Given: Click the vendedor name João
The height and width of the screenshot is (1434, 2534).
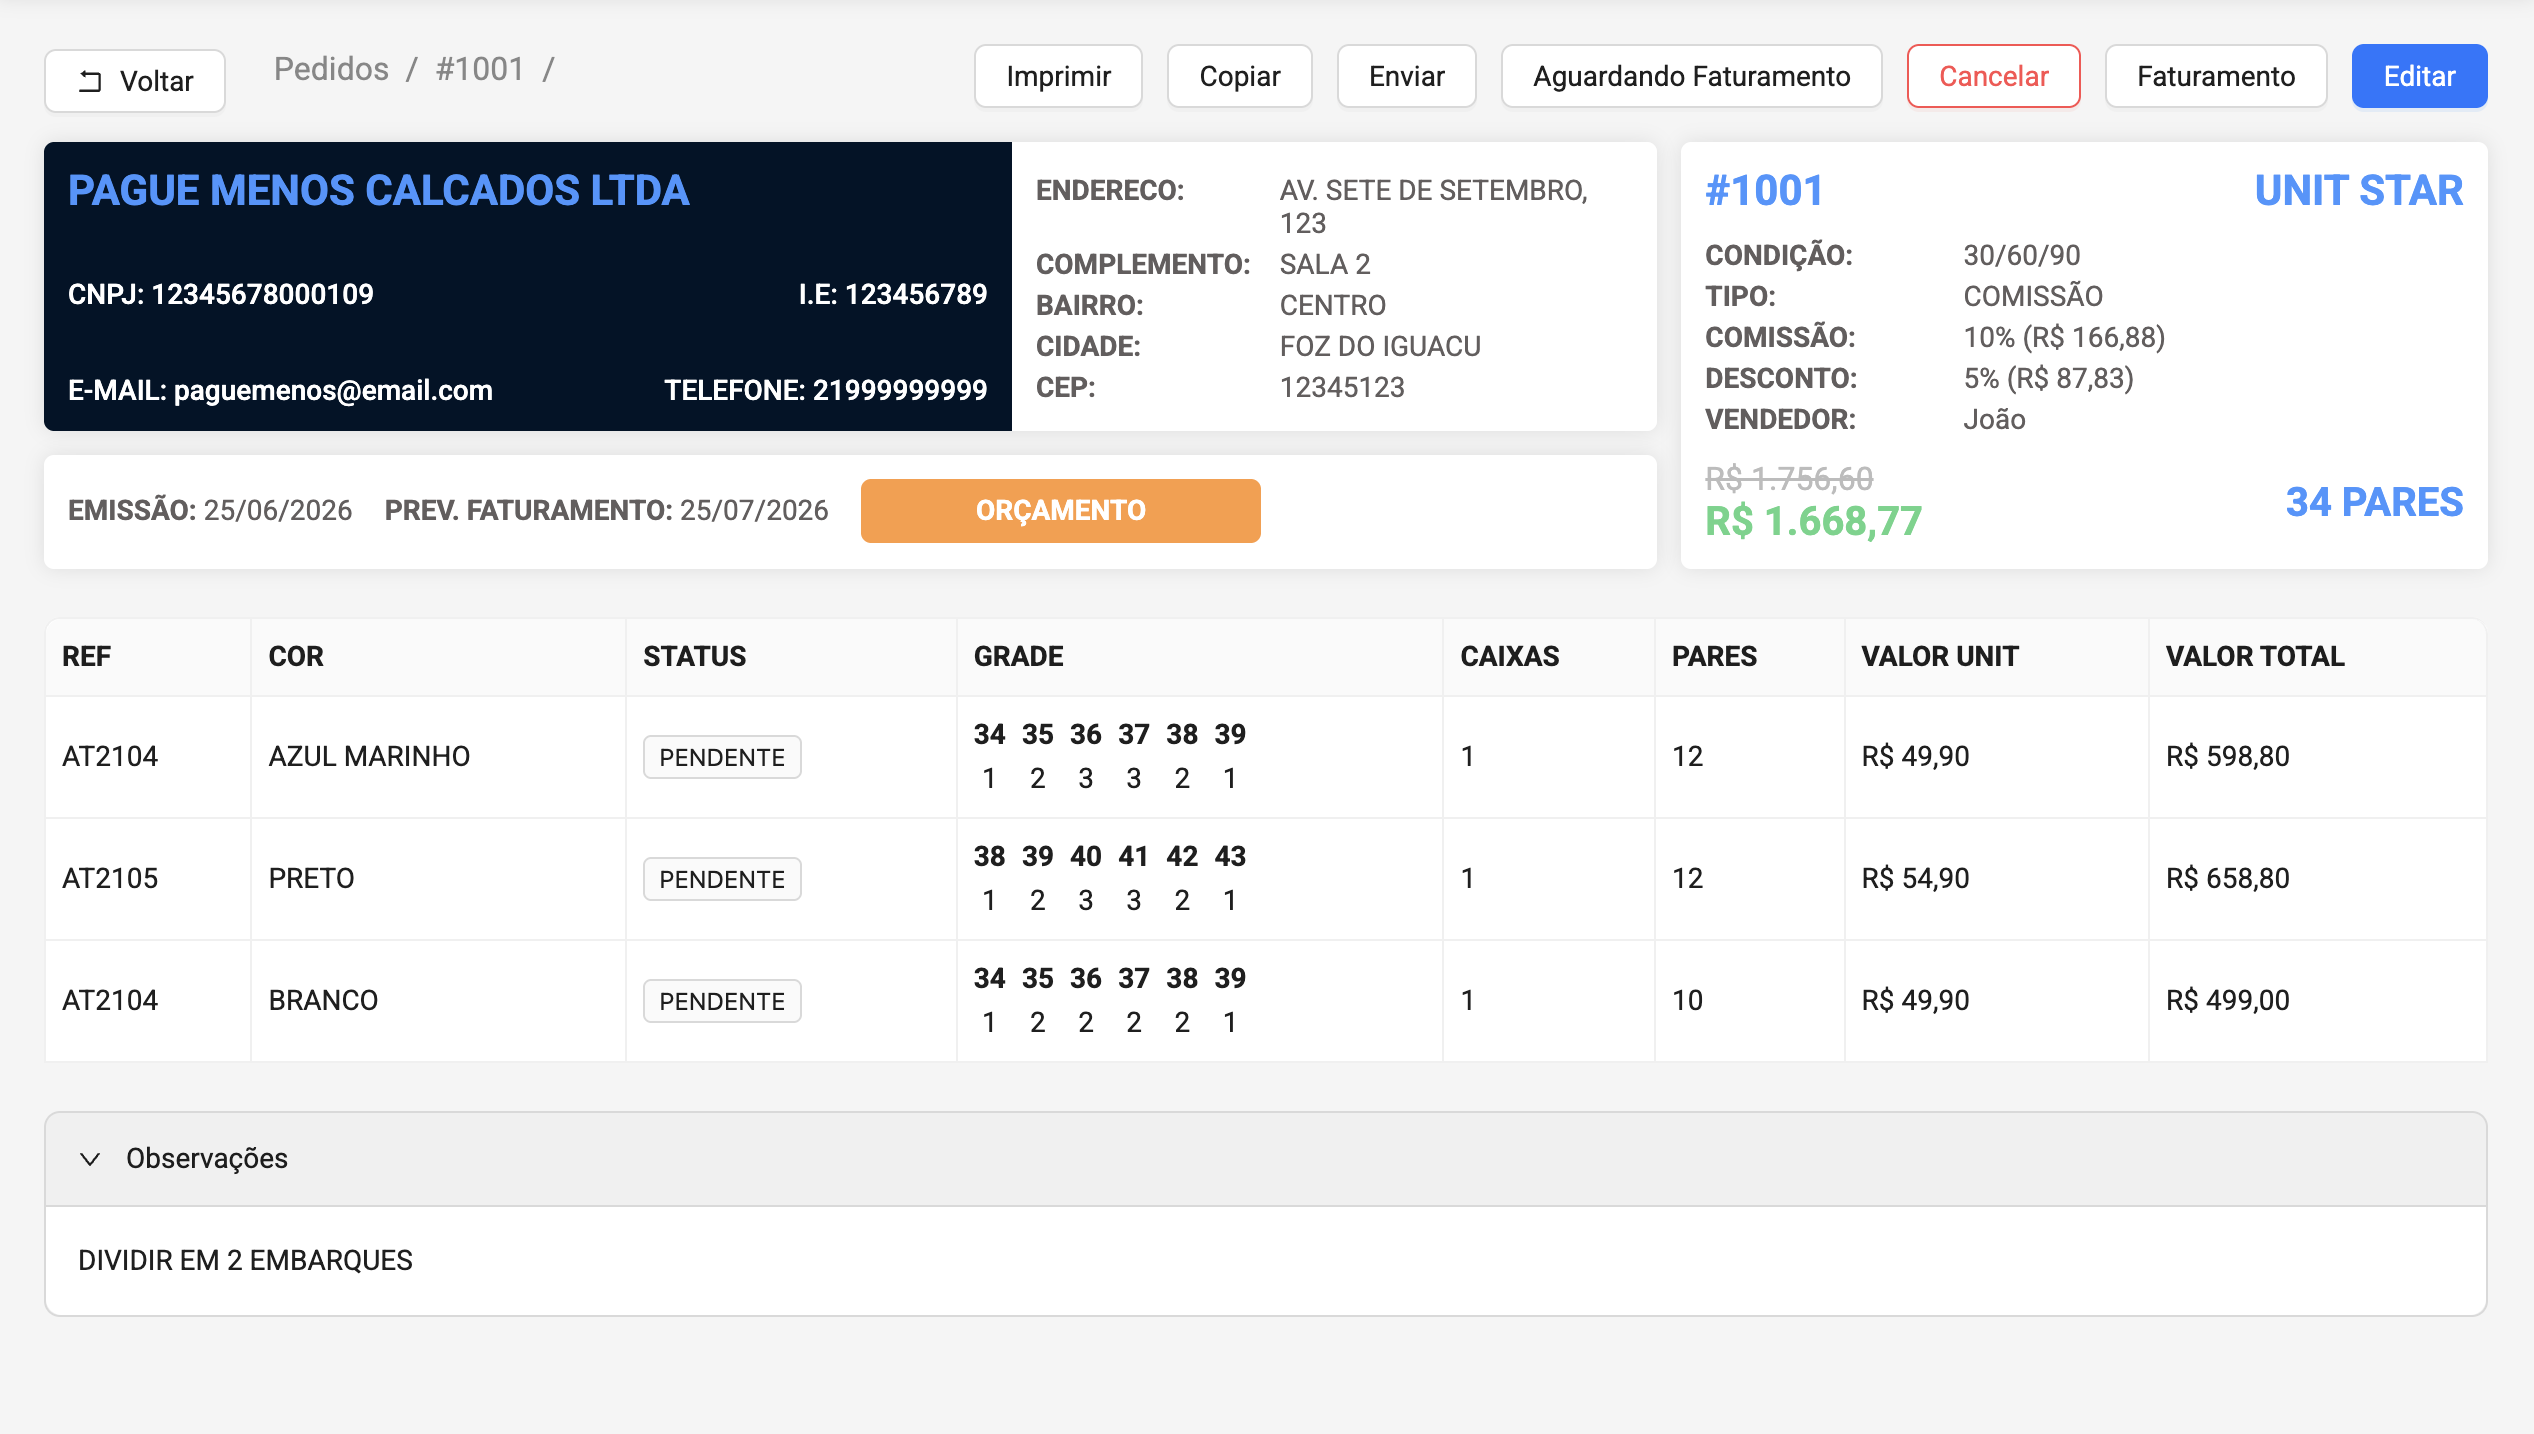Looking at the screenshot, I should click(1994, 419).
